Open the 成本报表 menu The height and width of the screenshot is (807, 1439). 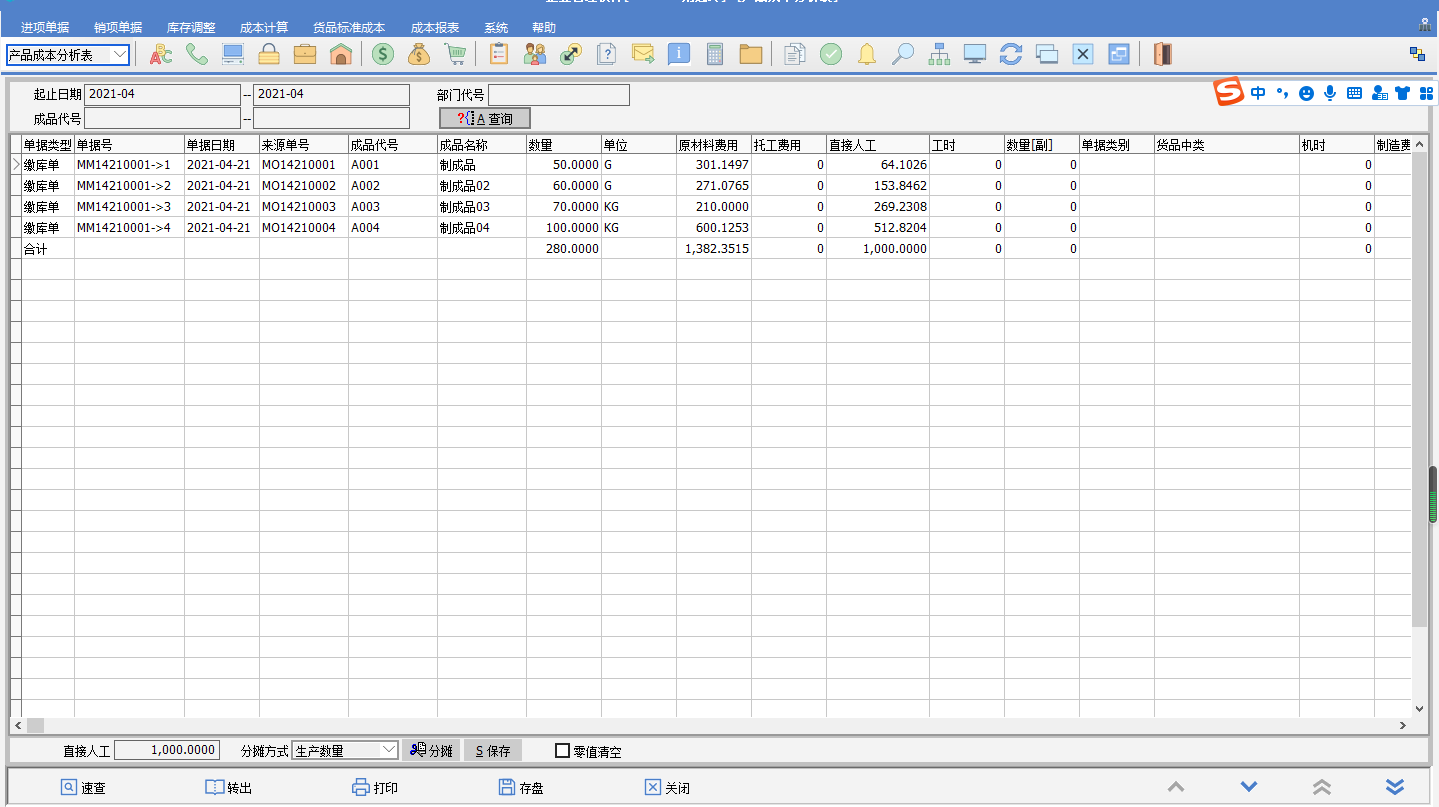click(435, 28)
